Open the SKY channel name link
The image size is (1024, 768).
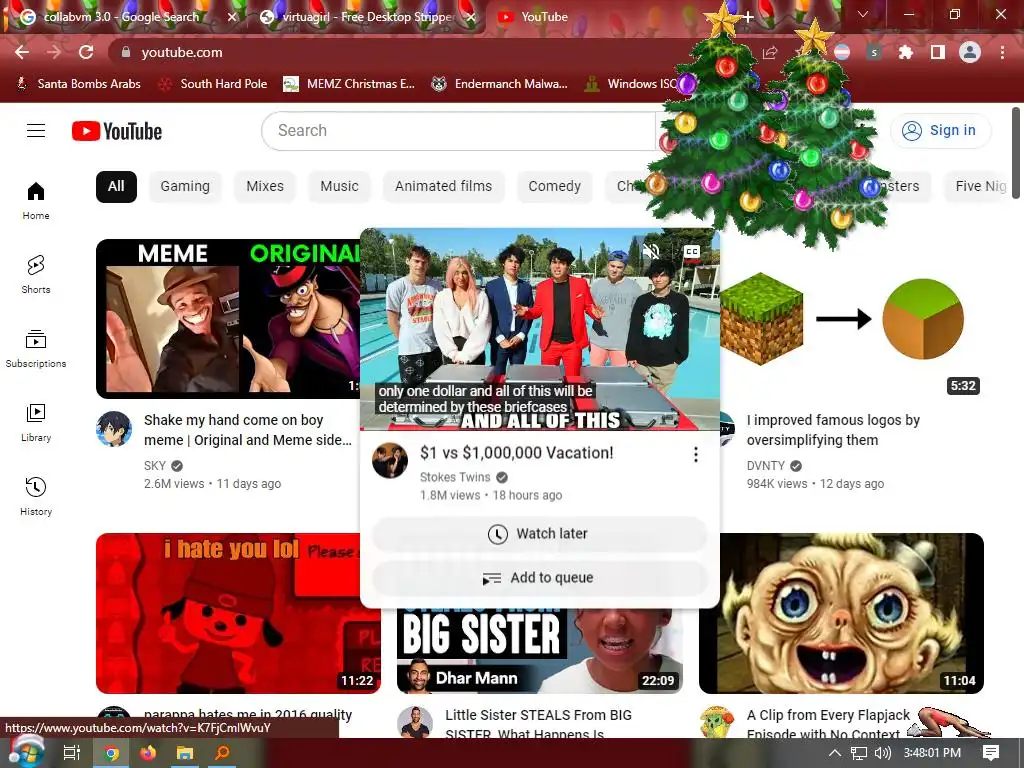click(155, 466)
